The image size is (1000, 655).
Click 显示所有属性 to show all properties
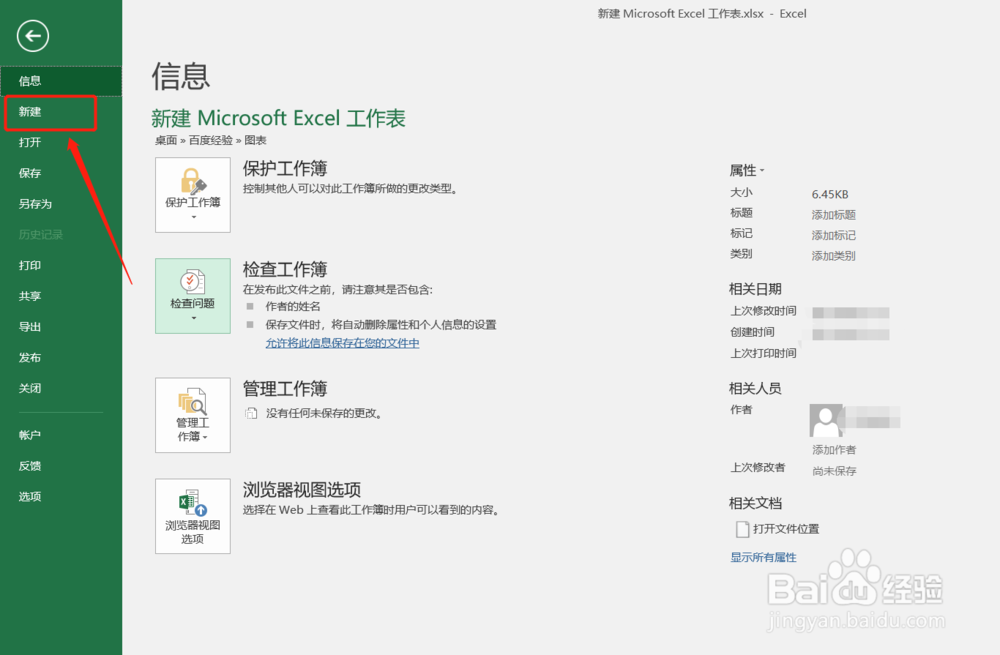(x=762, y=557)
